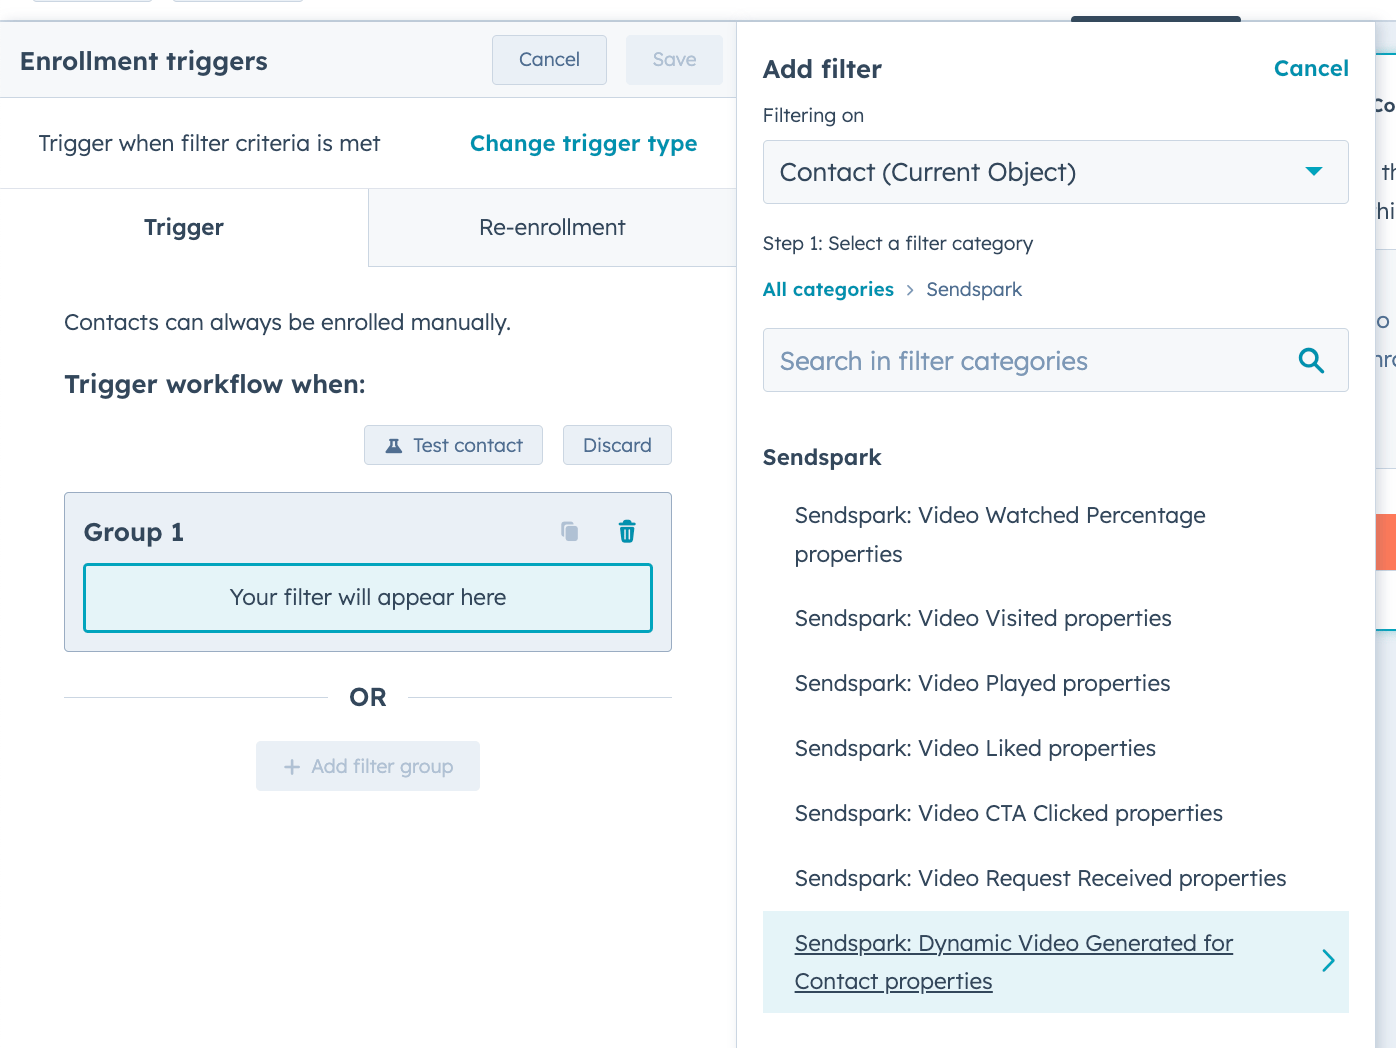The image size is (1396, 1048).
Task: Select Sendspark: Video Played properties
Action: click(x=1055, y=684)
